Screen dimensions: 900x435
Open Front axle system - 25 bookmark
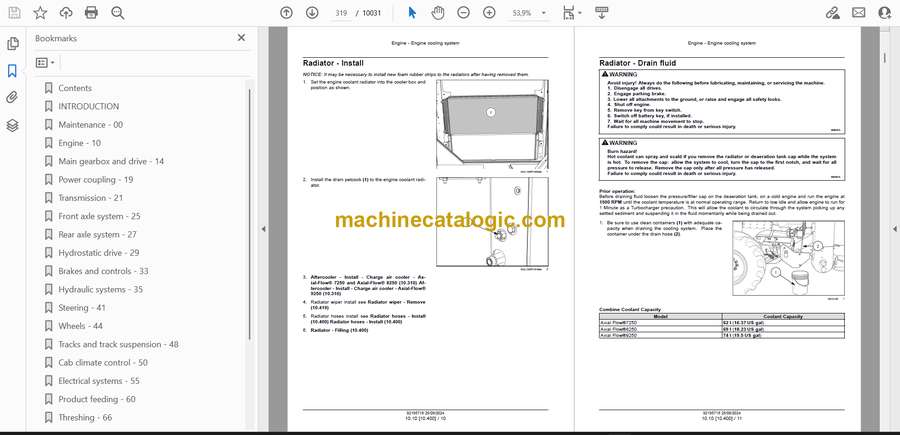99,216
